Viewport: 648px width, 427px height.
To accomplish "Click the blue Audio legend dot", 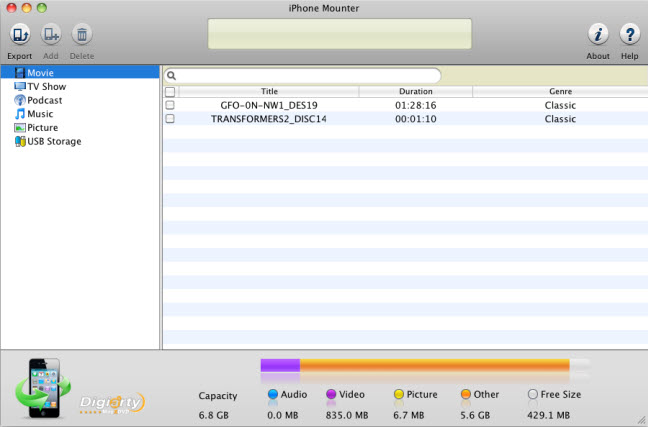I will 273,394.
